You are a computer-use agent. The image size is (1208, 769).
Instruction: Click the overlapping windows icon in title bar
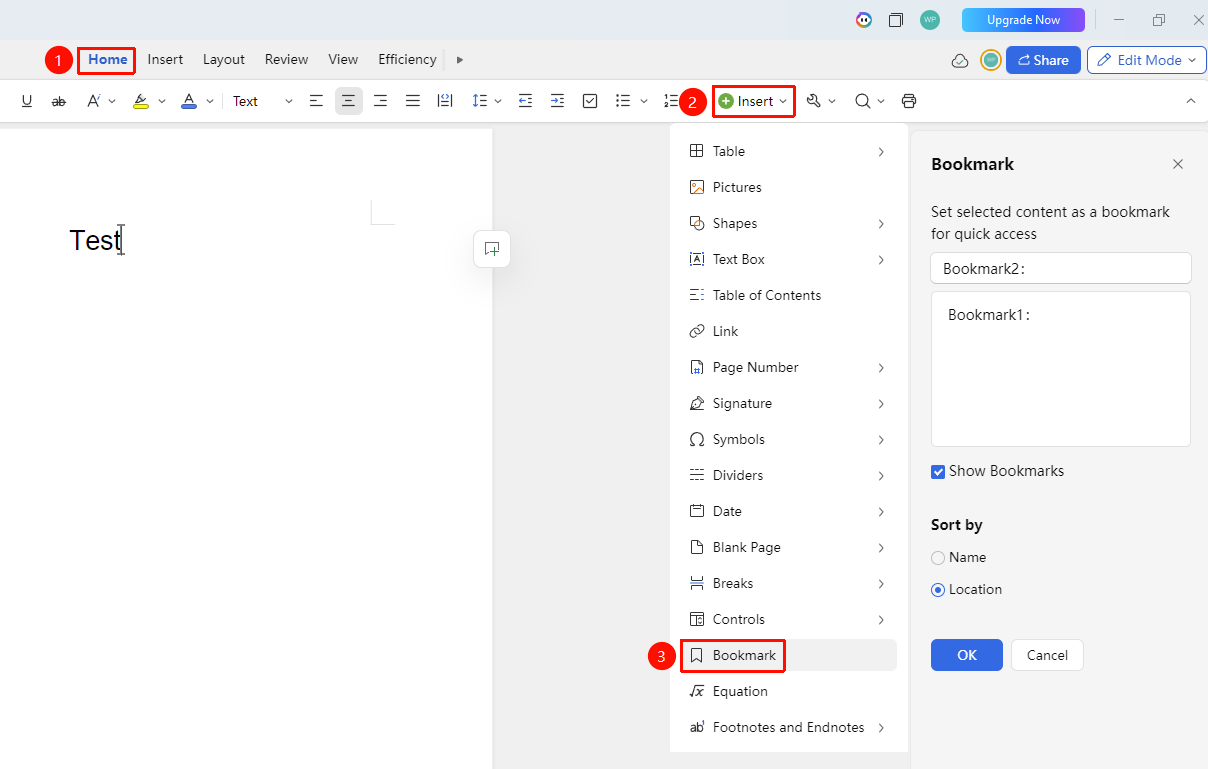(896, 20)
